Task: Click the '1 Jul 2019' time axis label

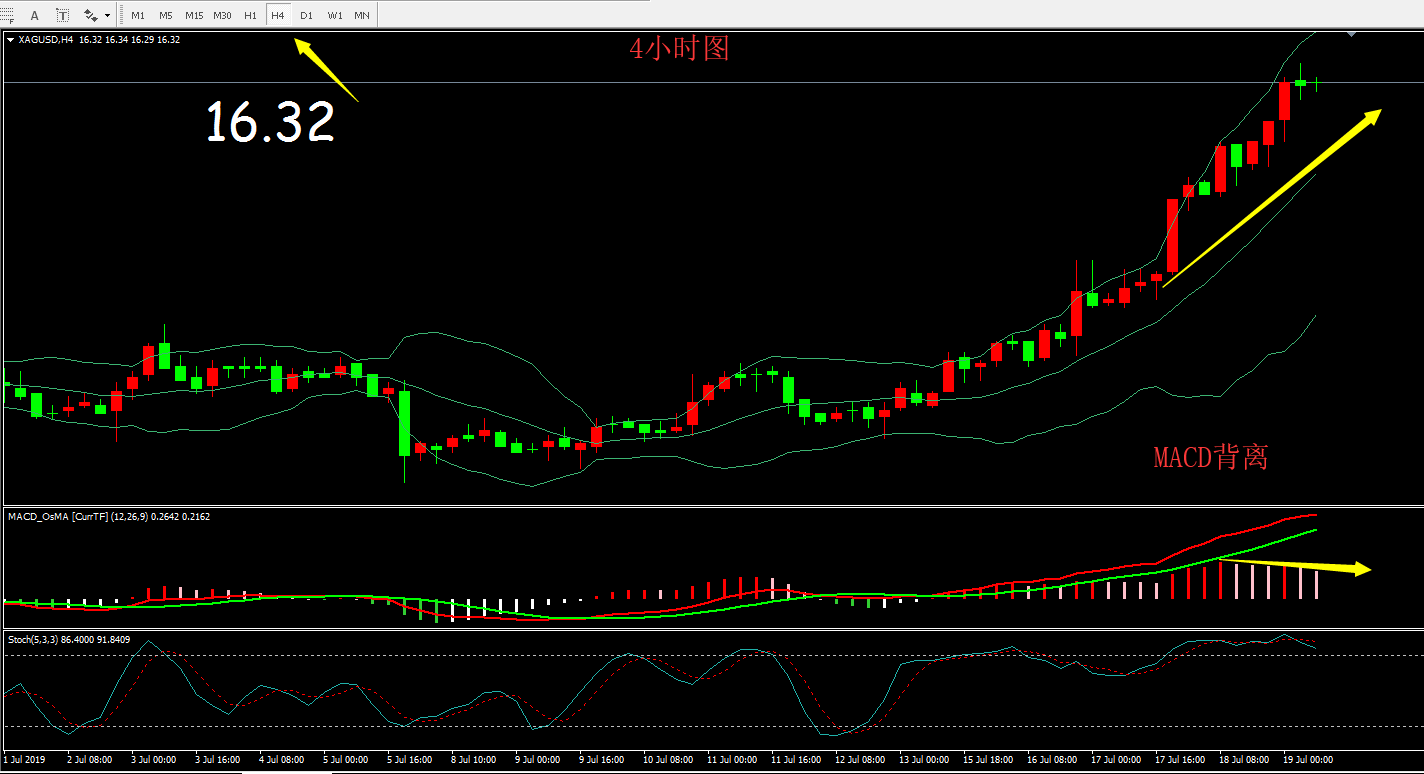Action: click(26, 760)
